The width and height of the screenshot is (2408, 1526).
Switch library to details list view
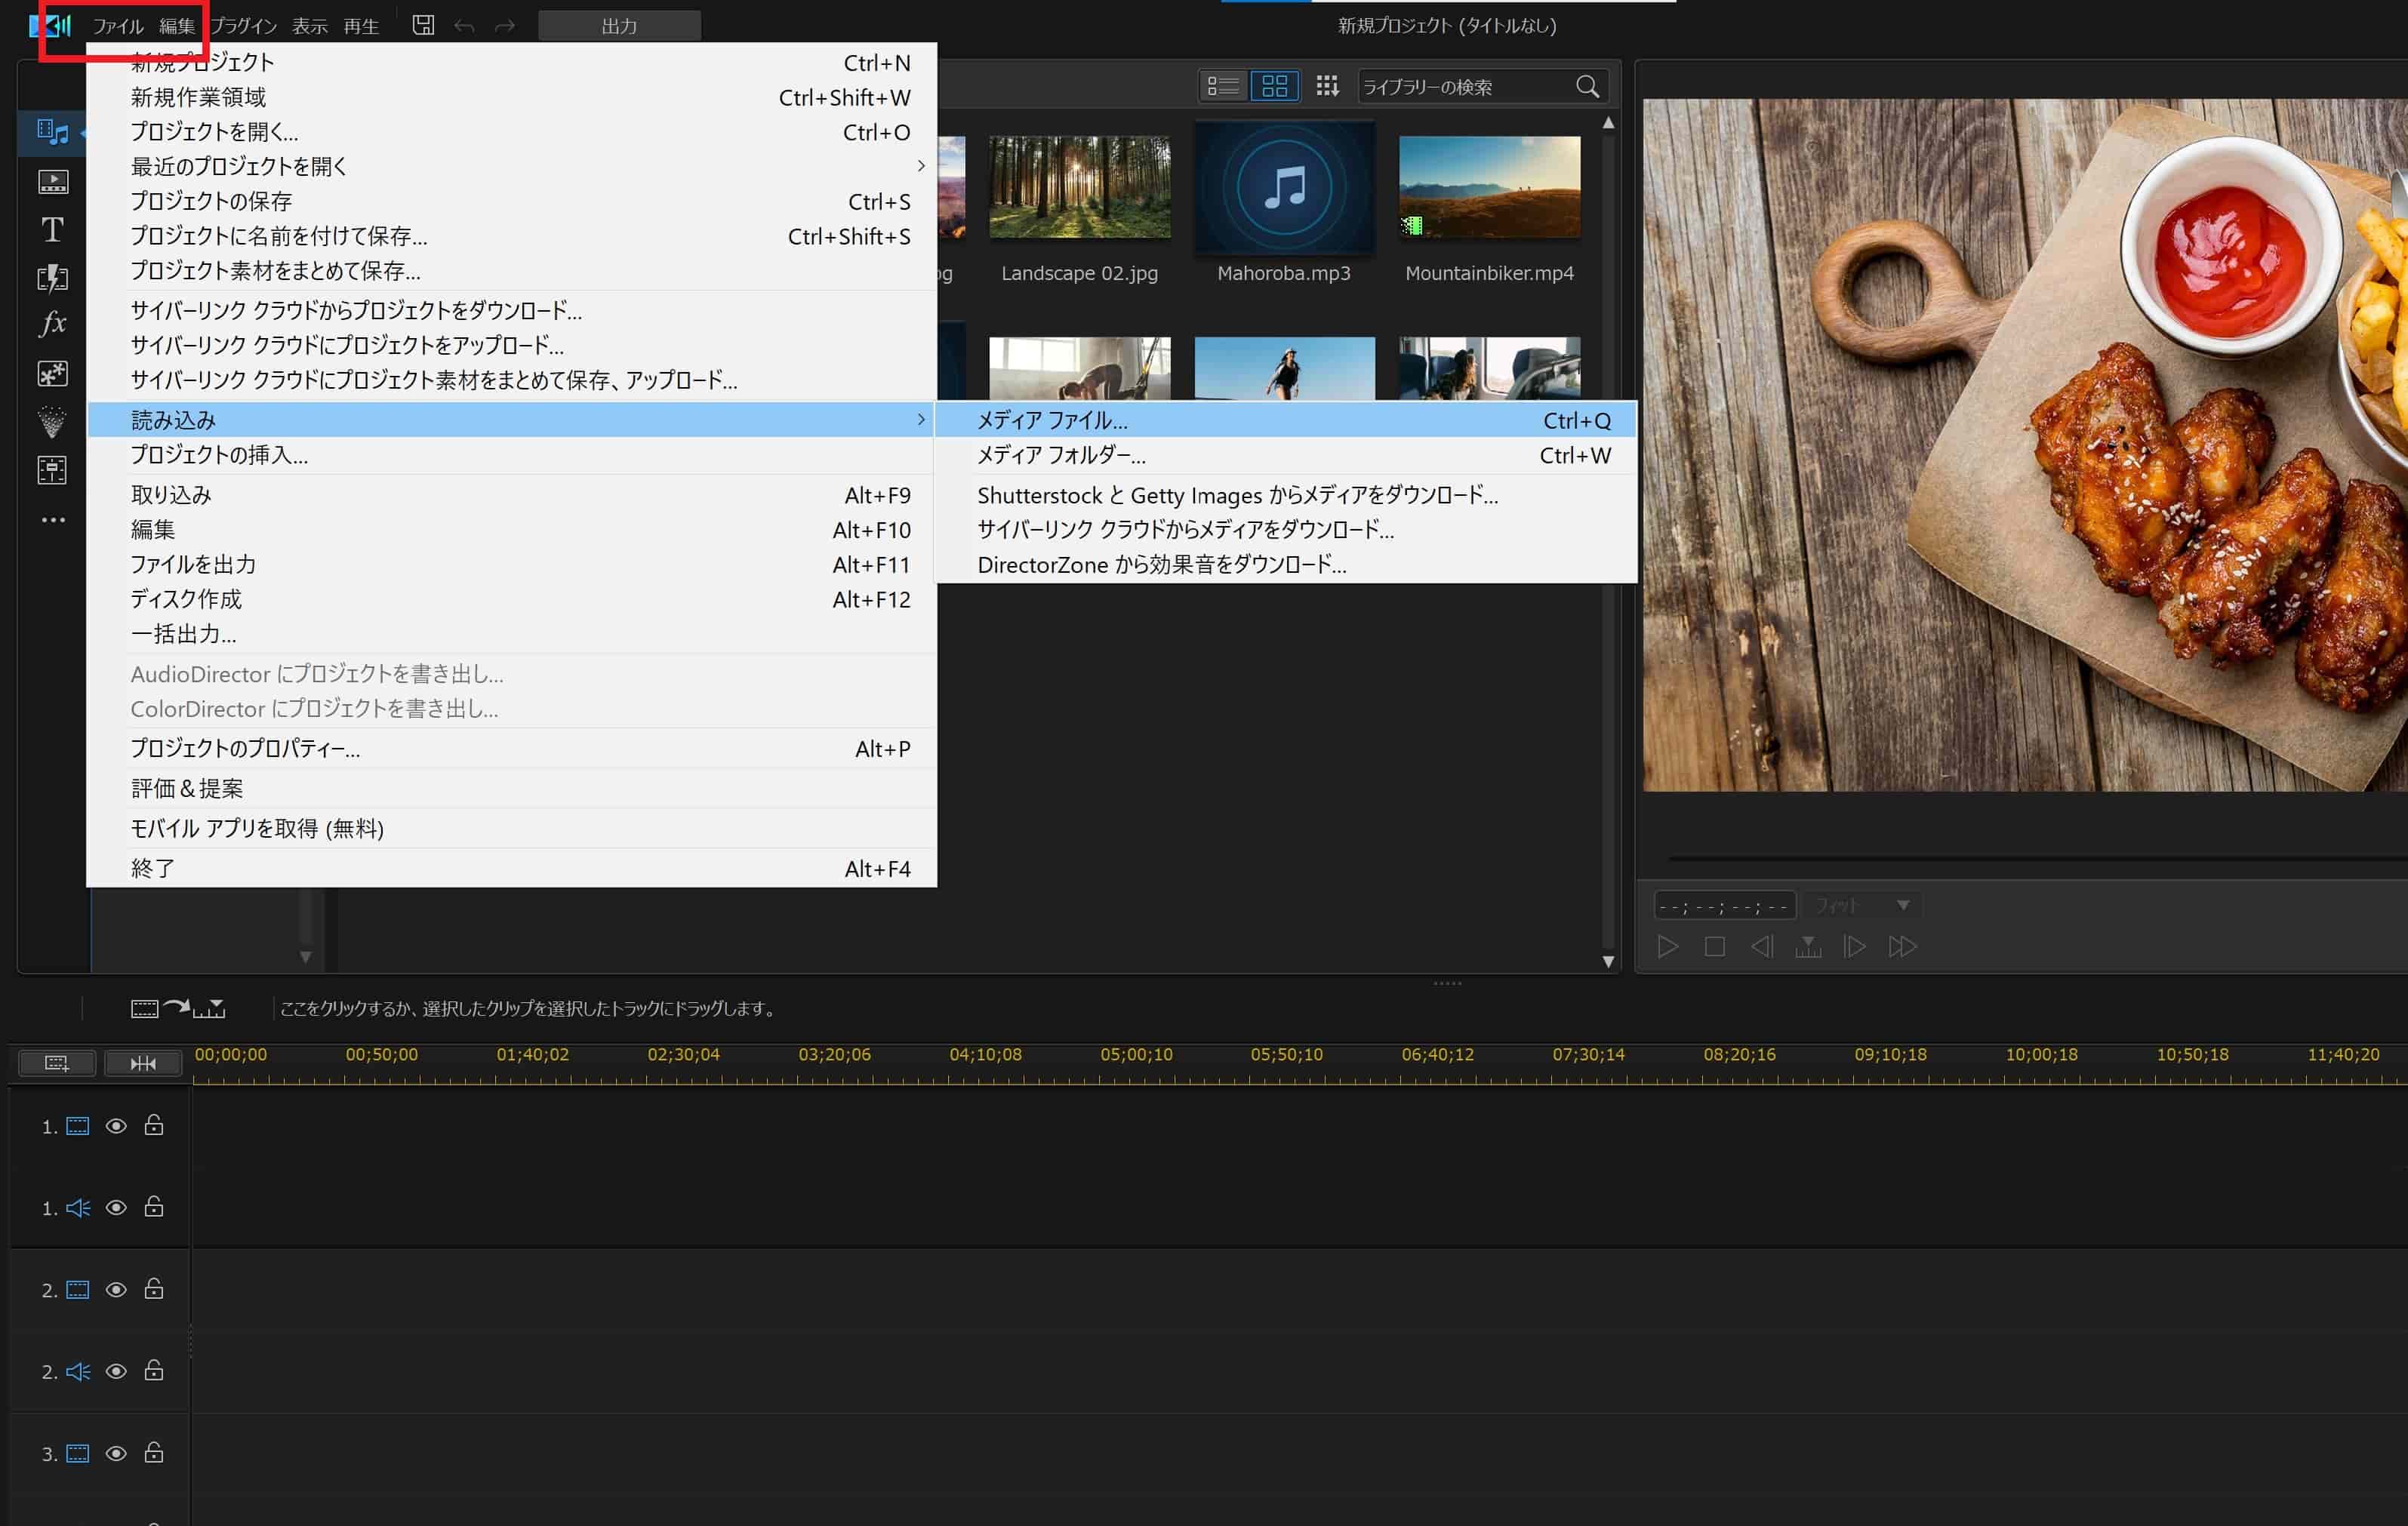1222,87
